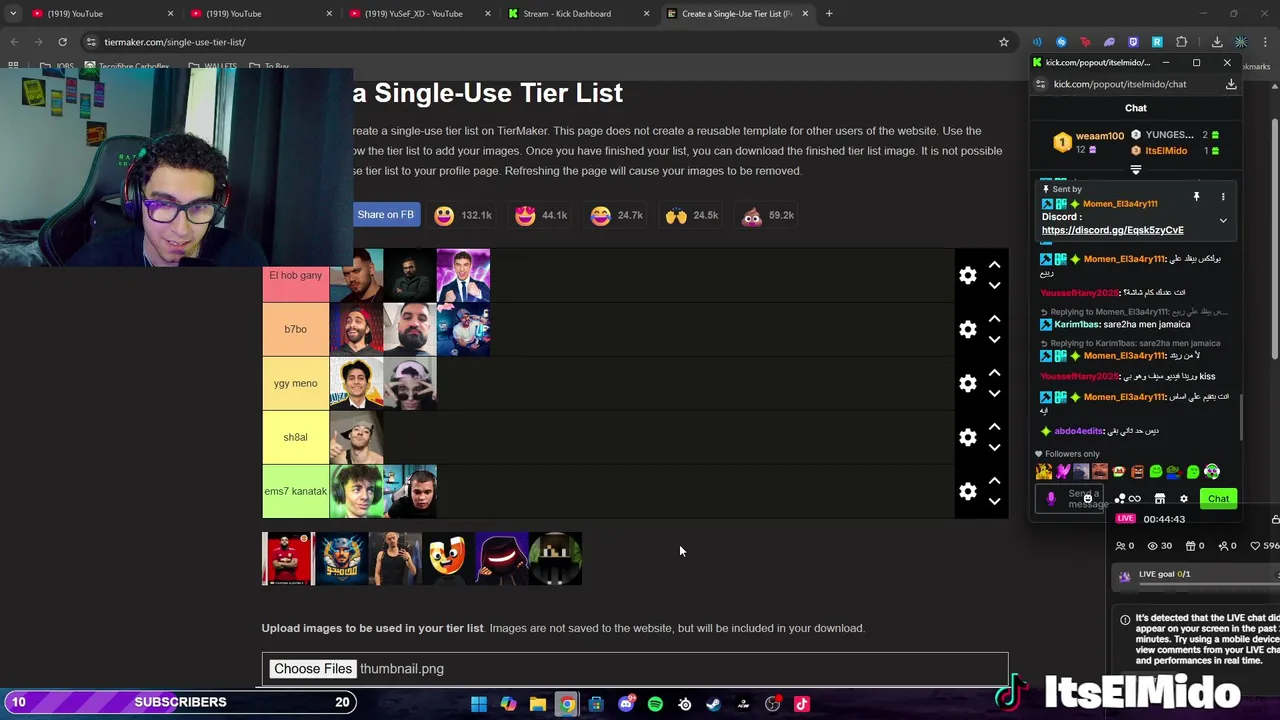Click the green ems7 kanatak tier label

295,491
